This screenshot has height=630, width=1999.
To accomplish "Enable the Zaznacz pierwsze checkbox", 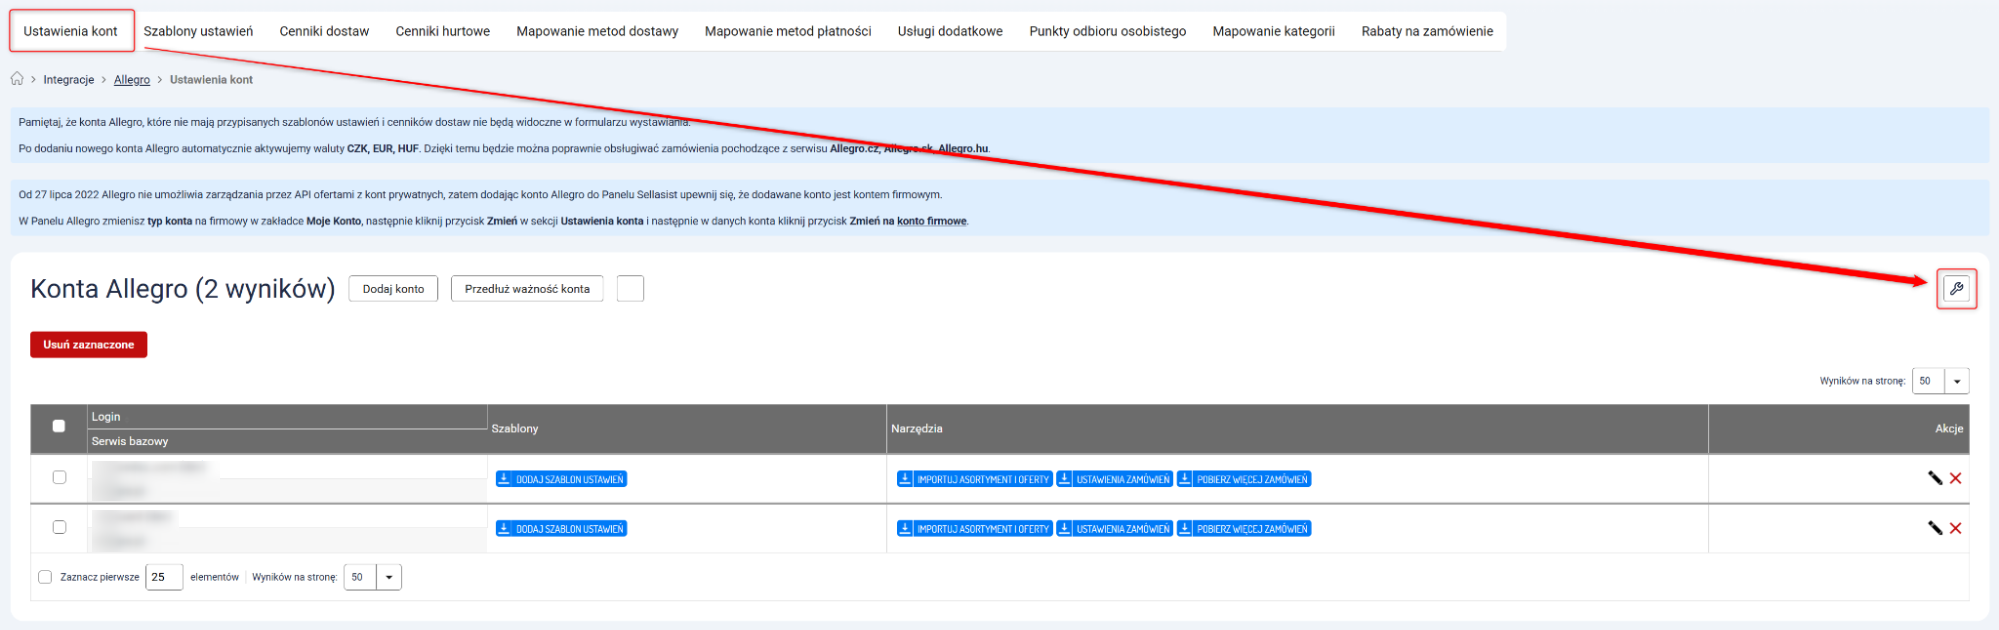I will (x=45, y=577).
